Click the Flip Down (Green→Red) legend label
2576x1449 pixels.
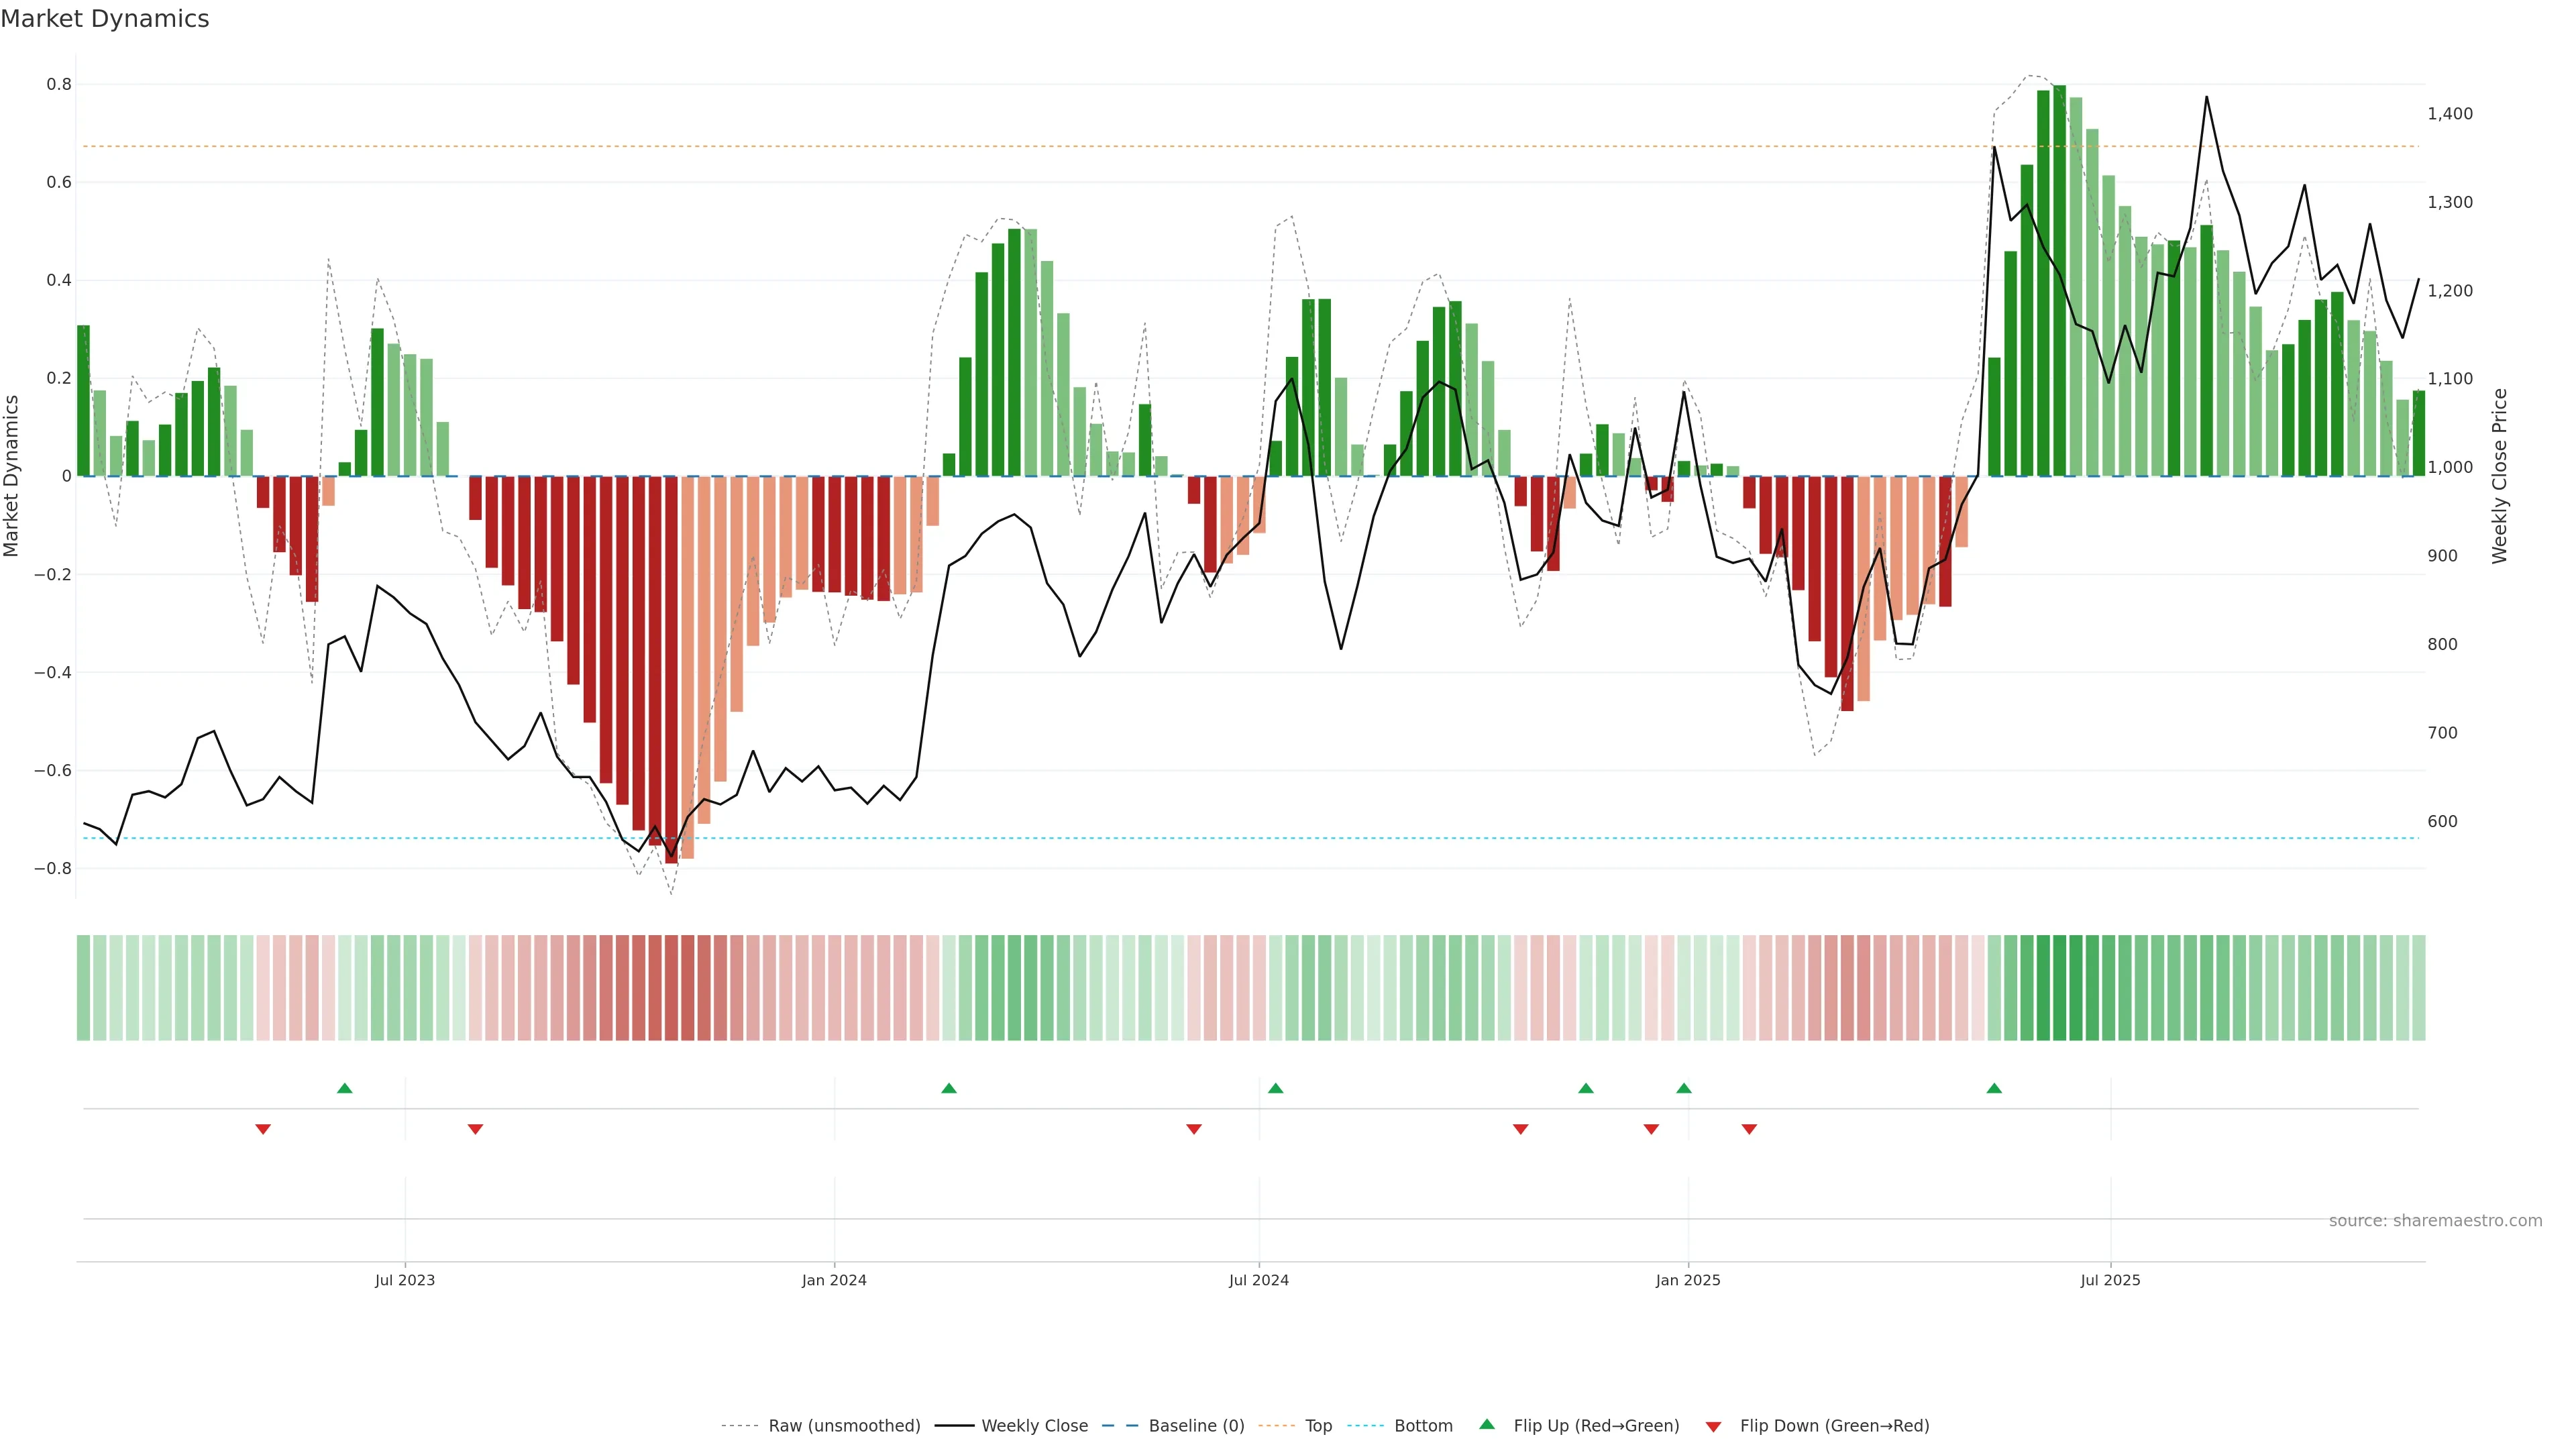pyautogui.click(x=1834, y=1426)
